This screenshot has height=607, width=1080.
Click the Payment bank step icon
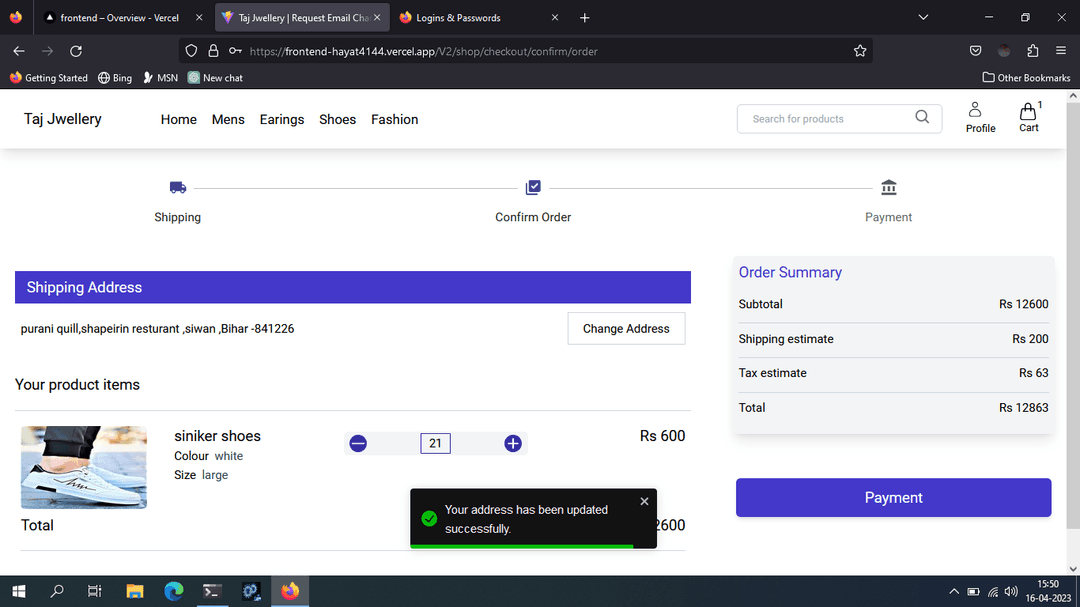tap(889, 187)
